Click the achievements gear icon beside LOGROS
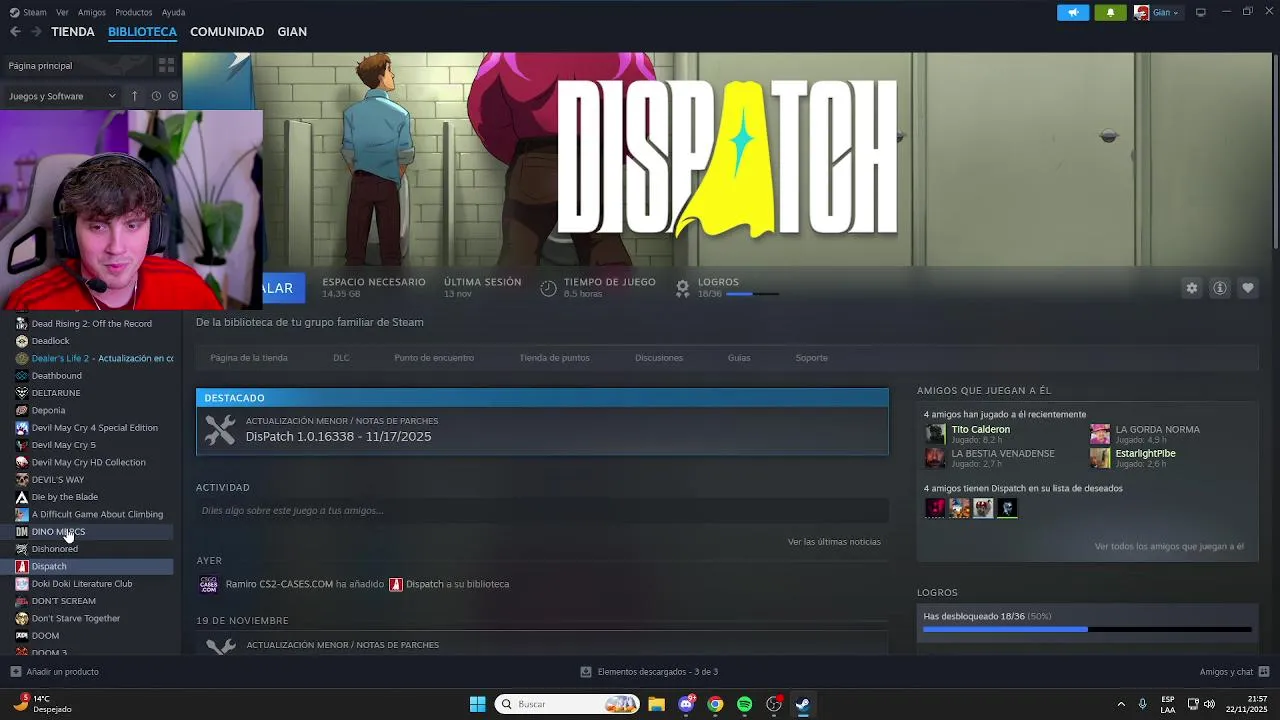The width and height of the screenshot is (1280, 720). pyautogui.click(x=682, y=288)
